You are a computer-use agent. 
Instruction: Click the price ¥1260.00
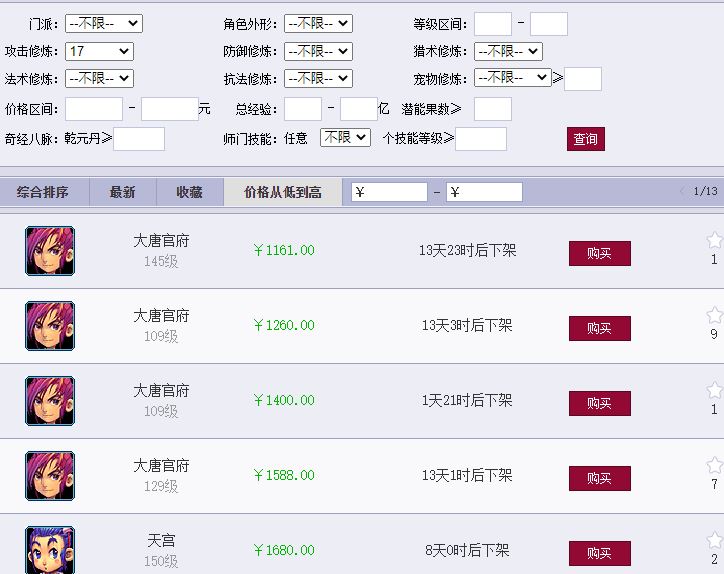(x=284, y=325)
